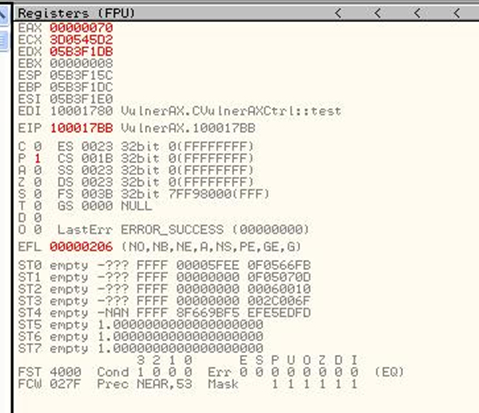
Task: Select EFL value 00000206
Action: tap(81, 247)
